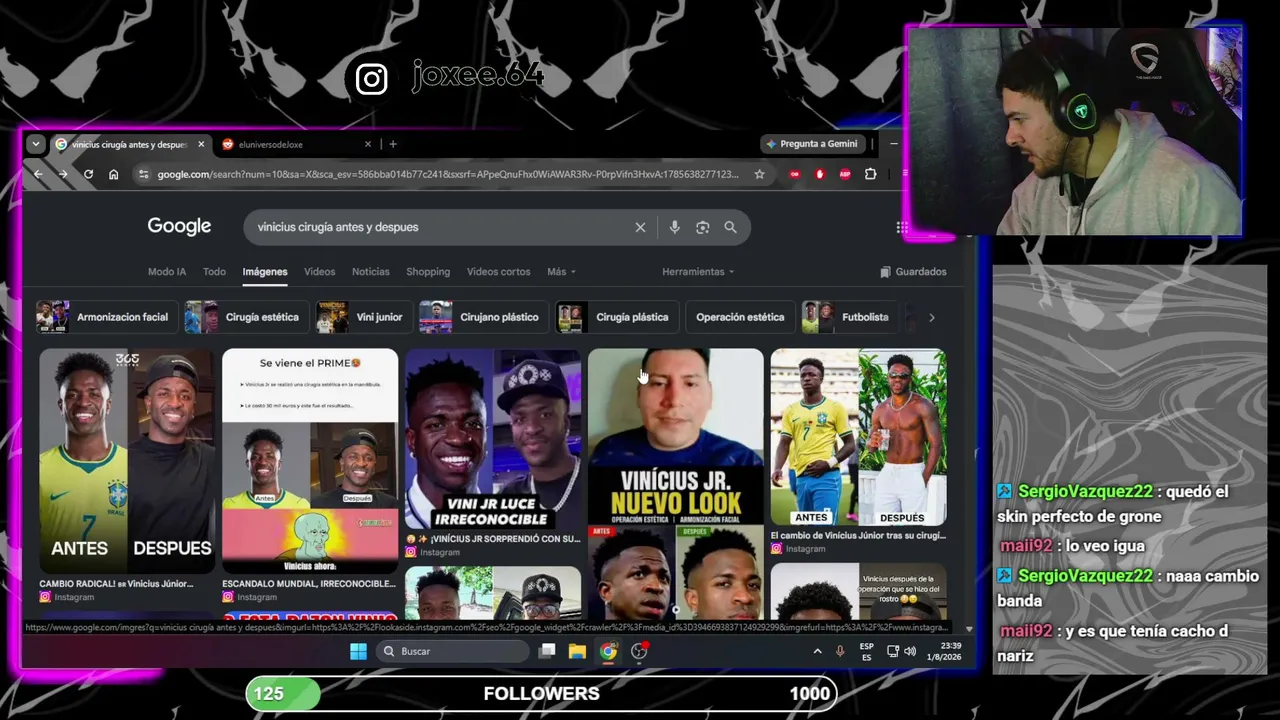
Task: Expand the 'Más' search filter menu
Action: coord(561,272)
